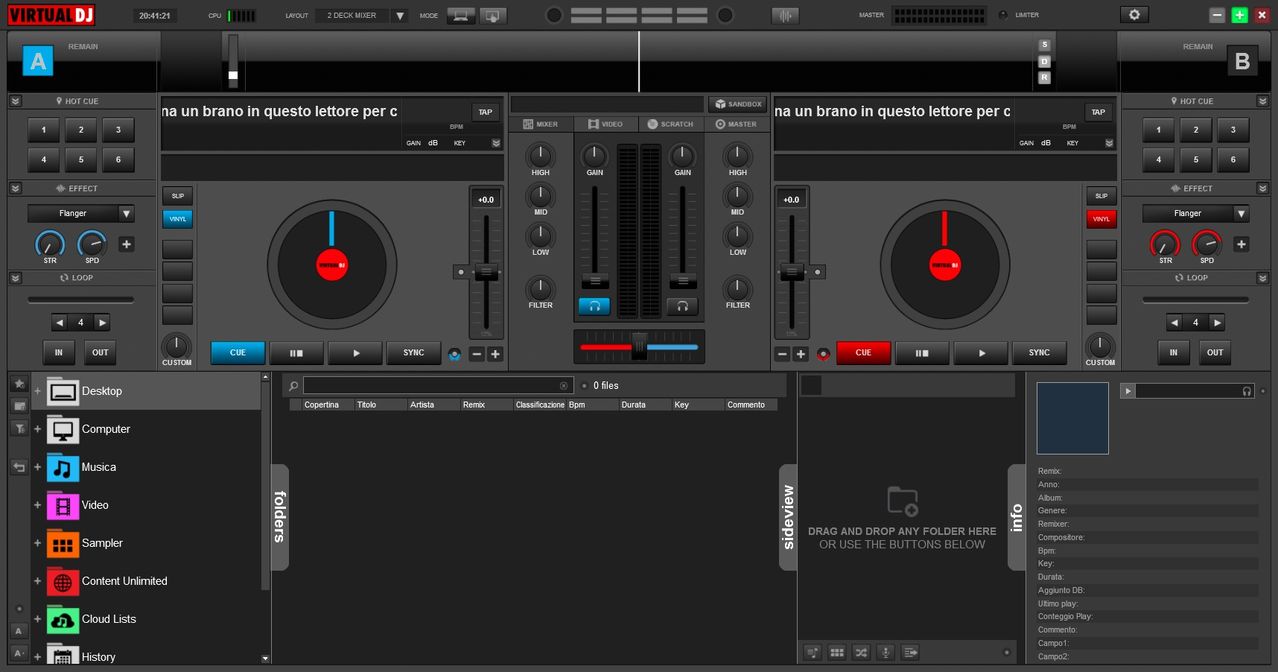Toggle deck A headphone PFL button

(x=594, y=306)
